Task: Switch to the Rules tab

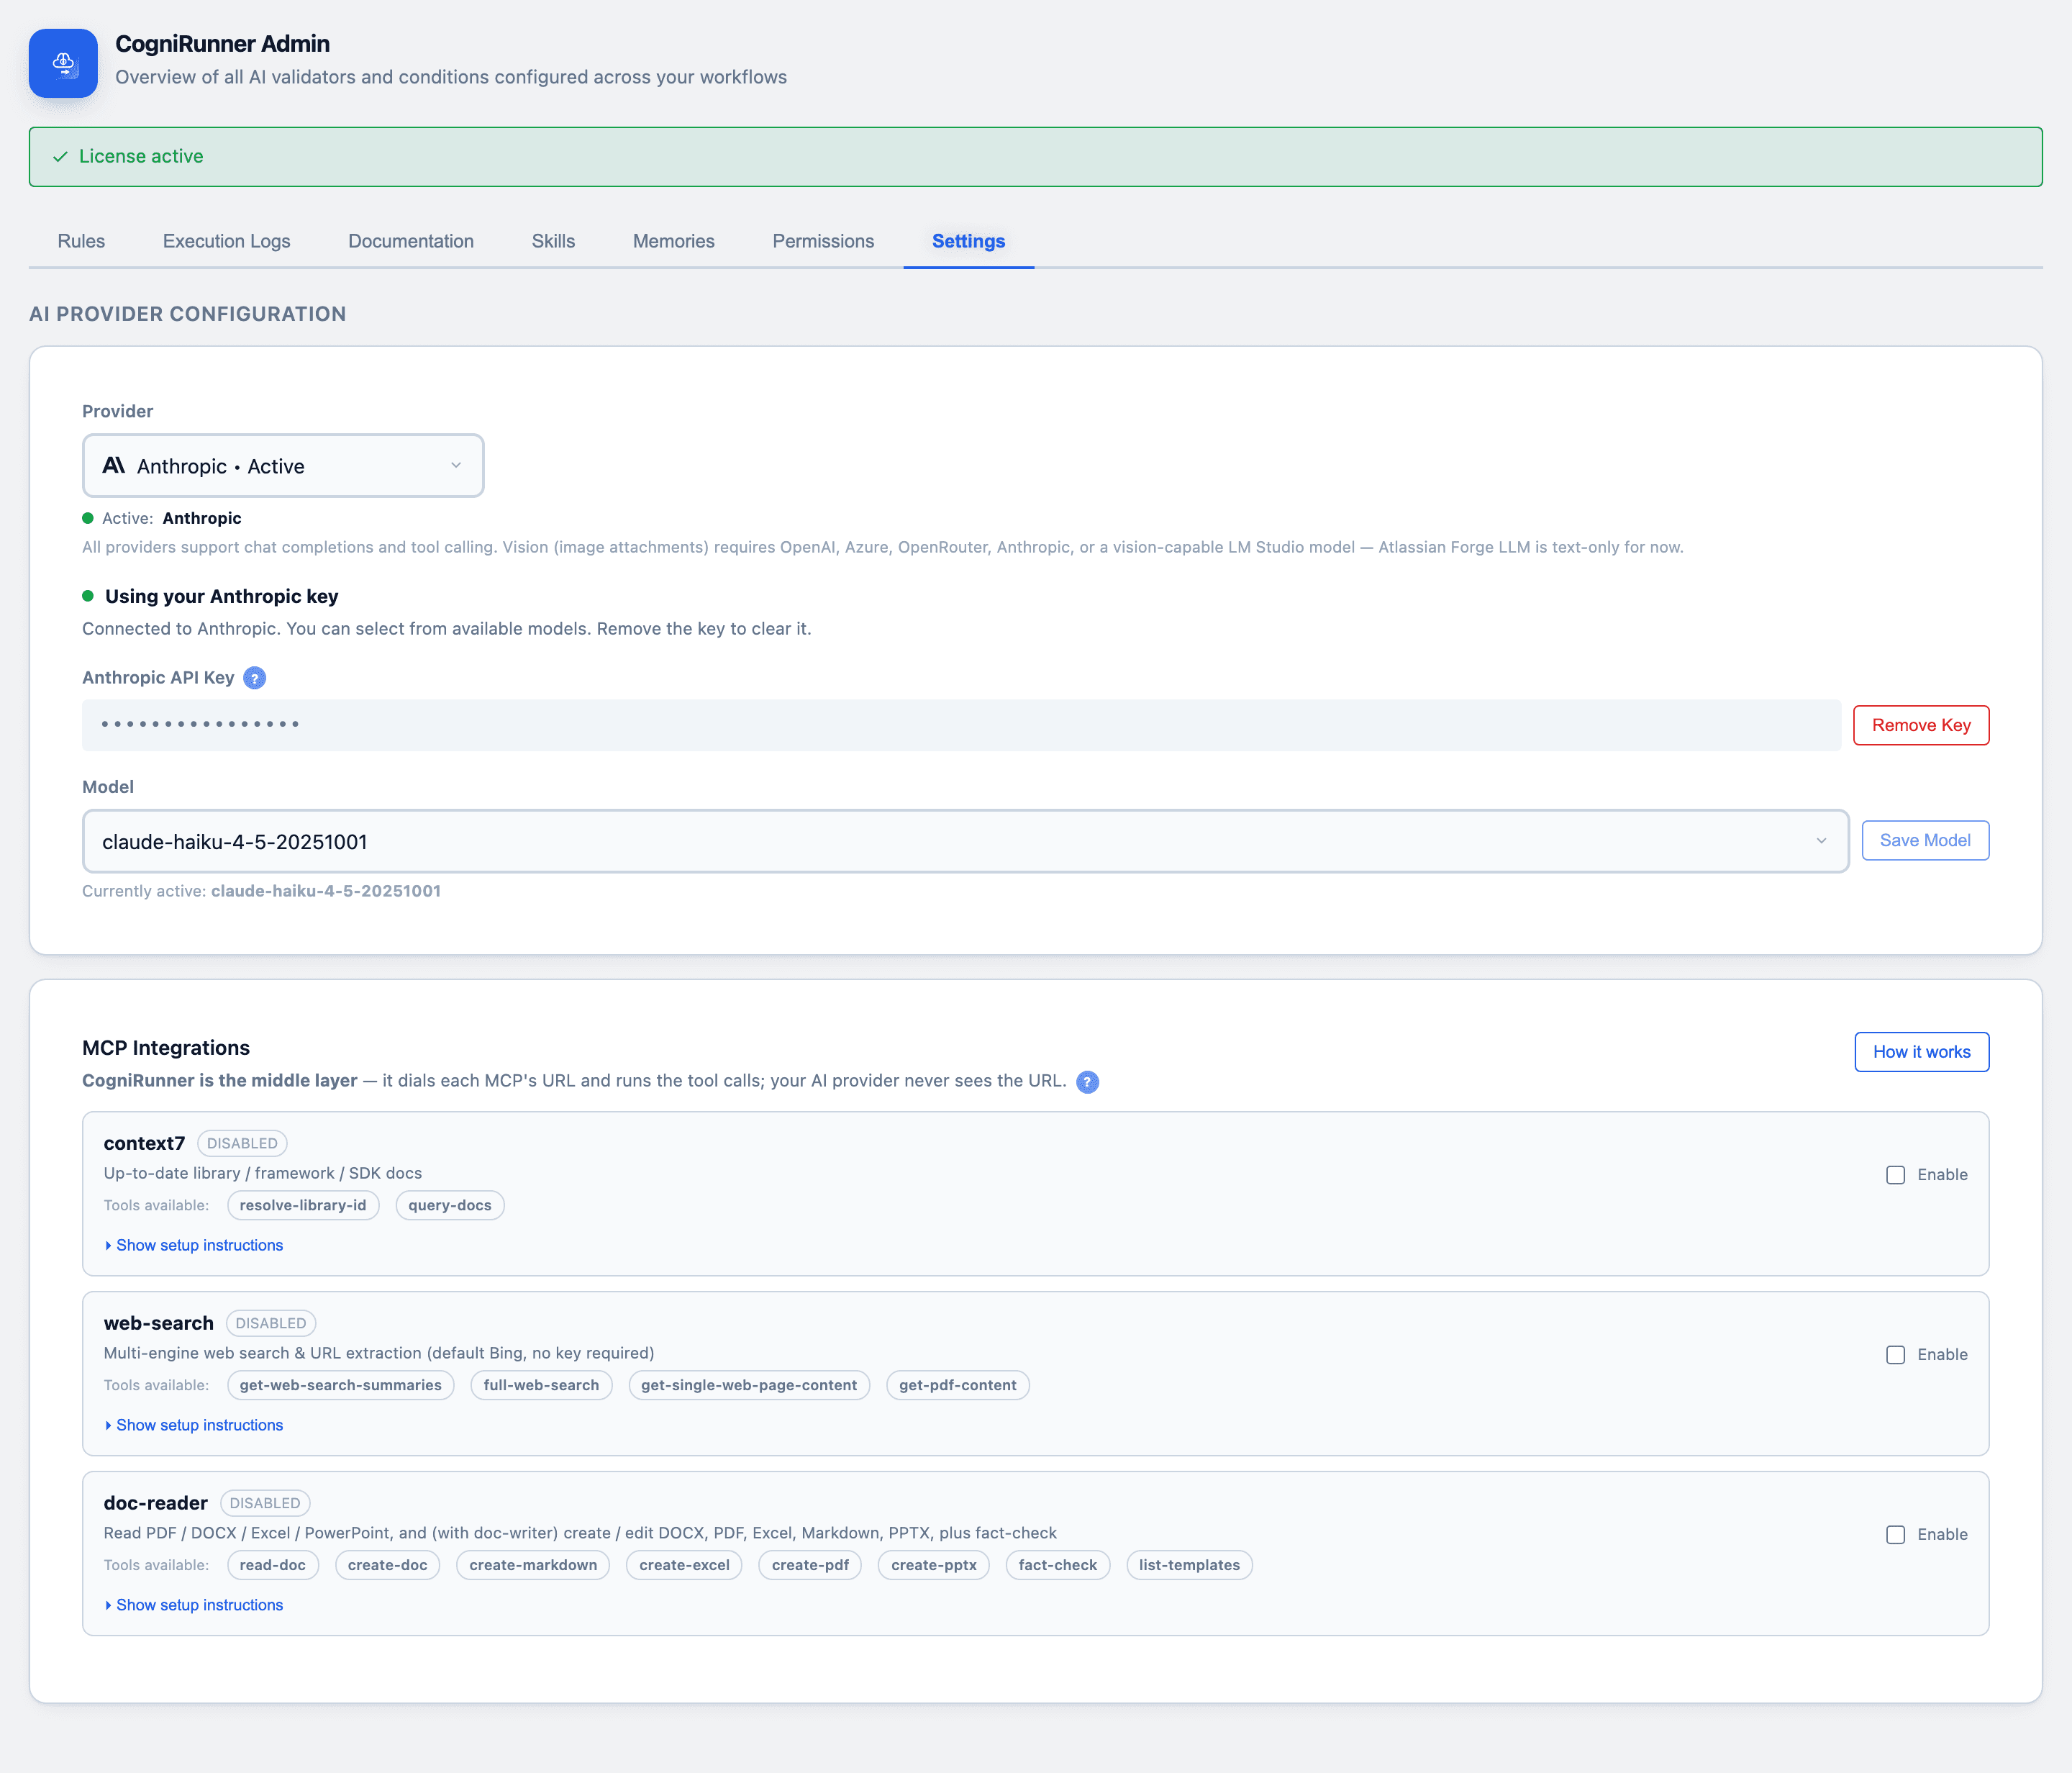Action: point(81,241)
